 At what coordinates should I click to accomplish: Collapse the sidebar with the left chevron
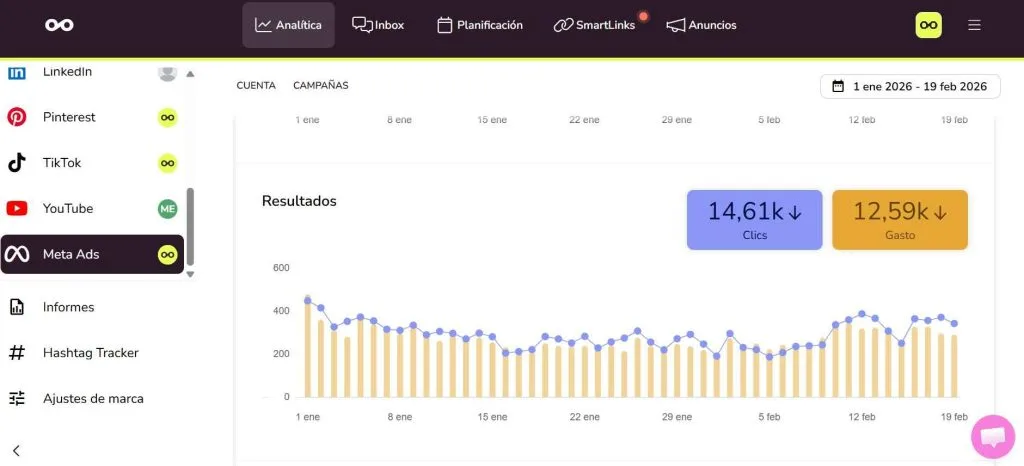point(16,450)
